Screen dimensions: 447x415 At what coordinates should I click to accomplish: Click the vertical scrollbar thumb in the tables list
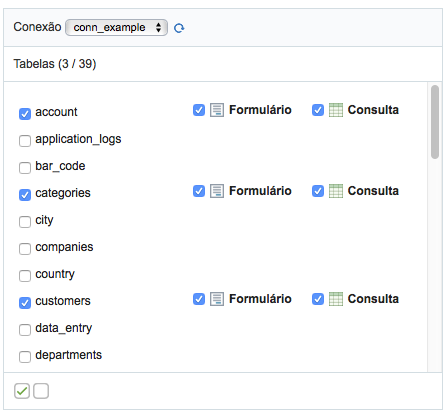pos(435,122)
